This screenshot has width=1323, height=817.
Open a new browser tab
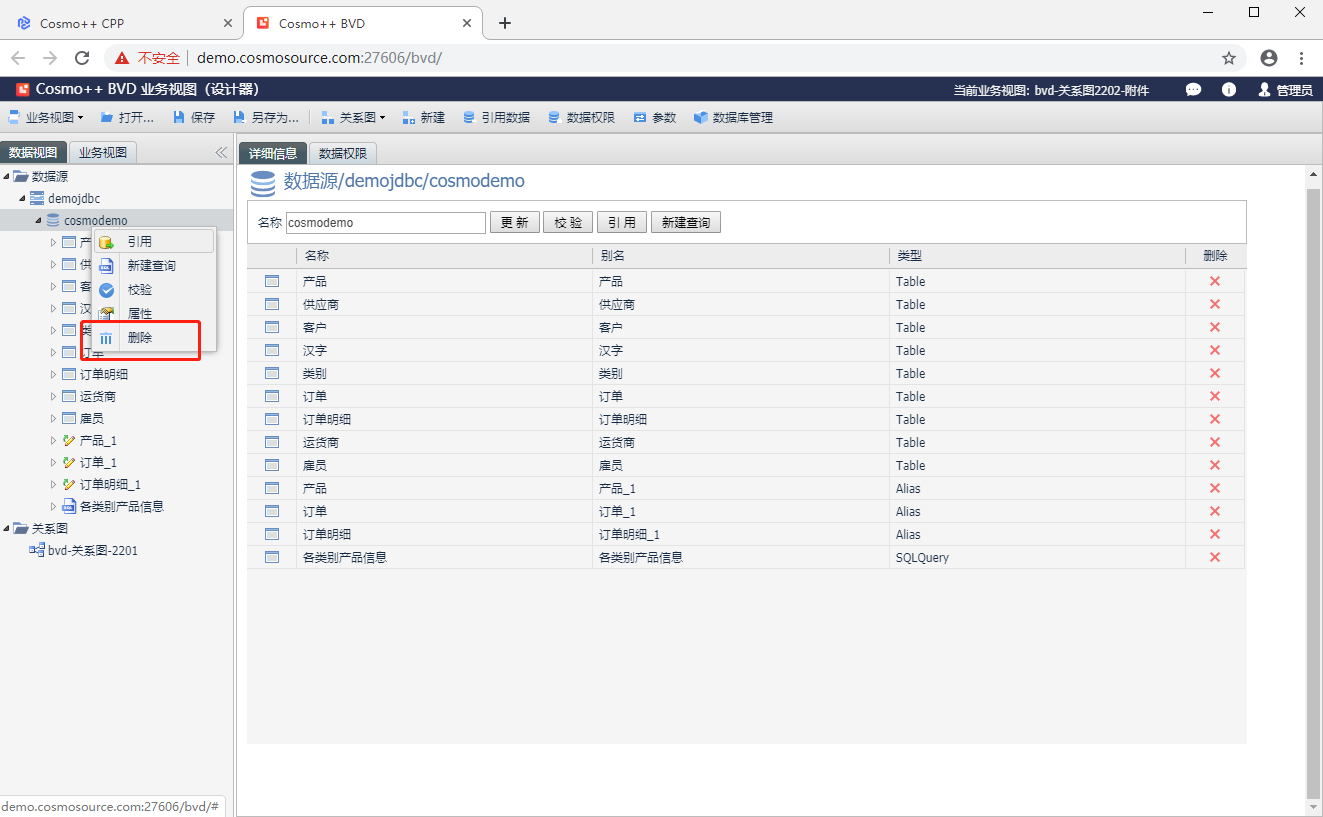click(505, 23)
